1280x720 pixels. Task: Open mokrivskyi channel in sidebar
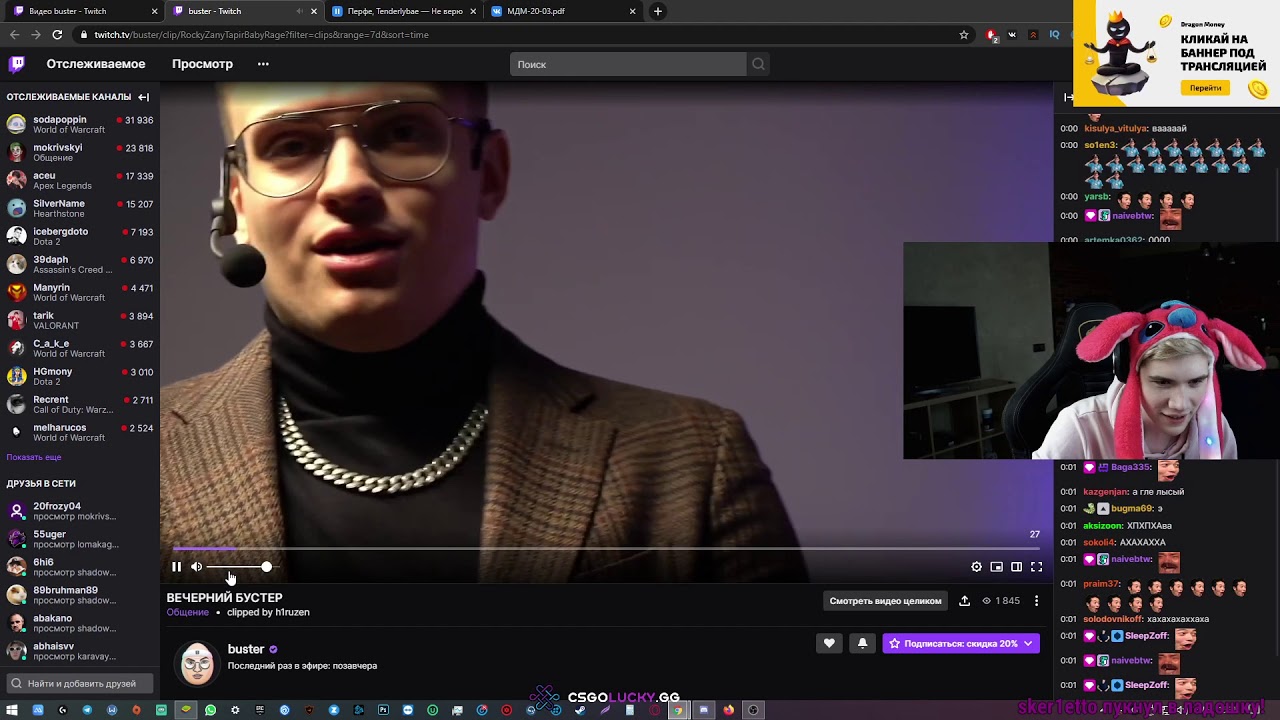(80, 153)
